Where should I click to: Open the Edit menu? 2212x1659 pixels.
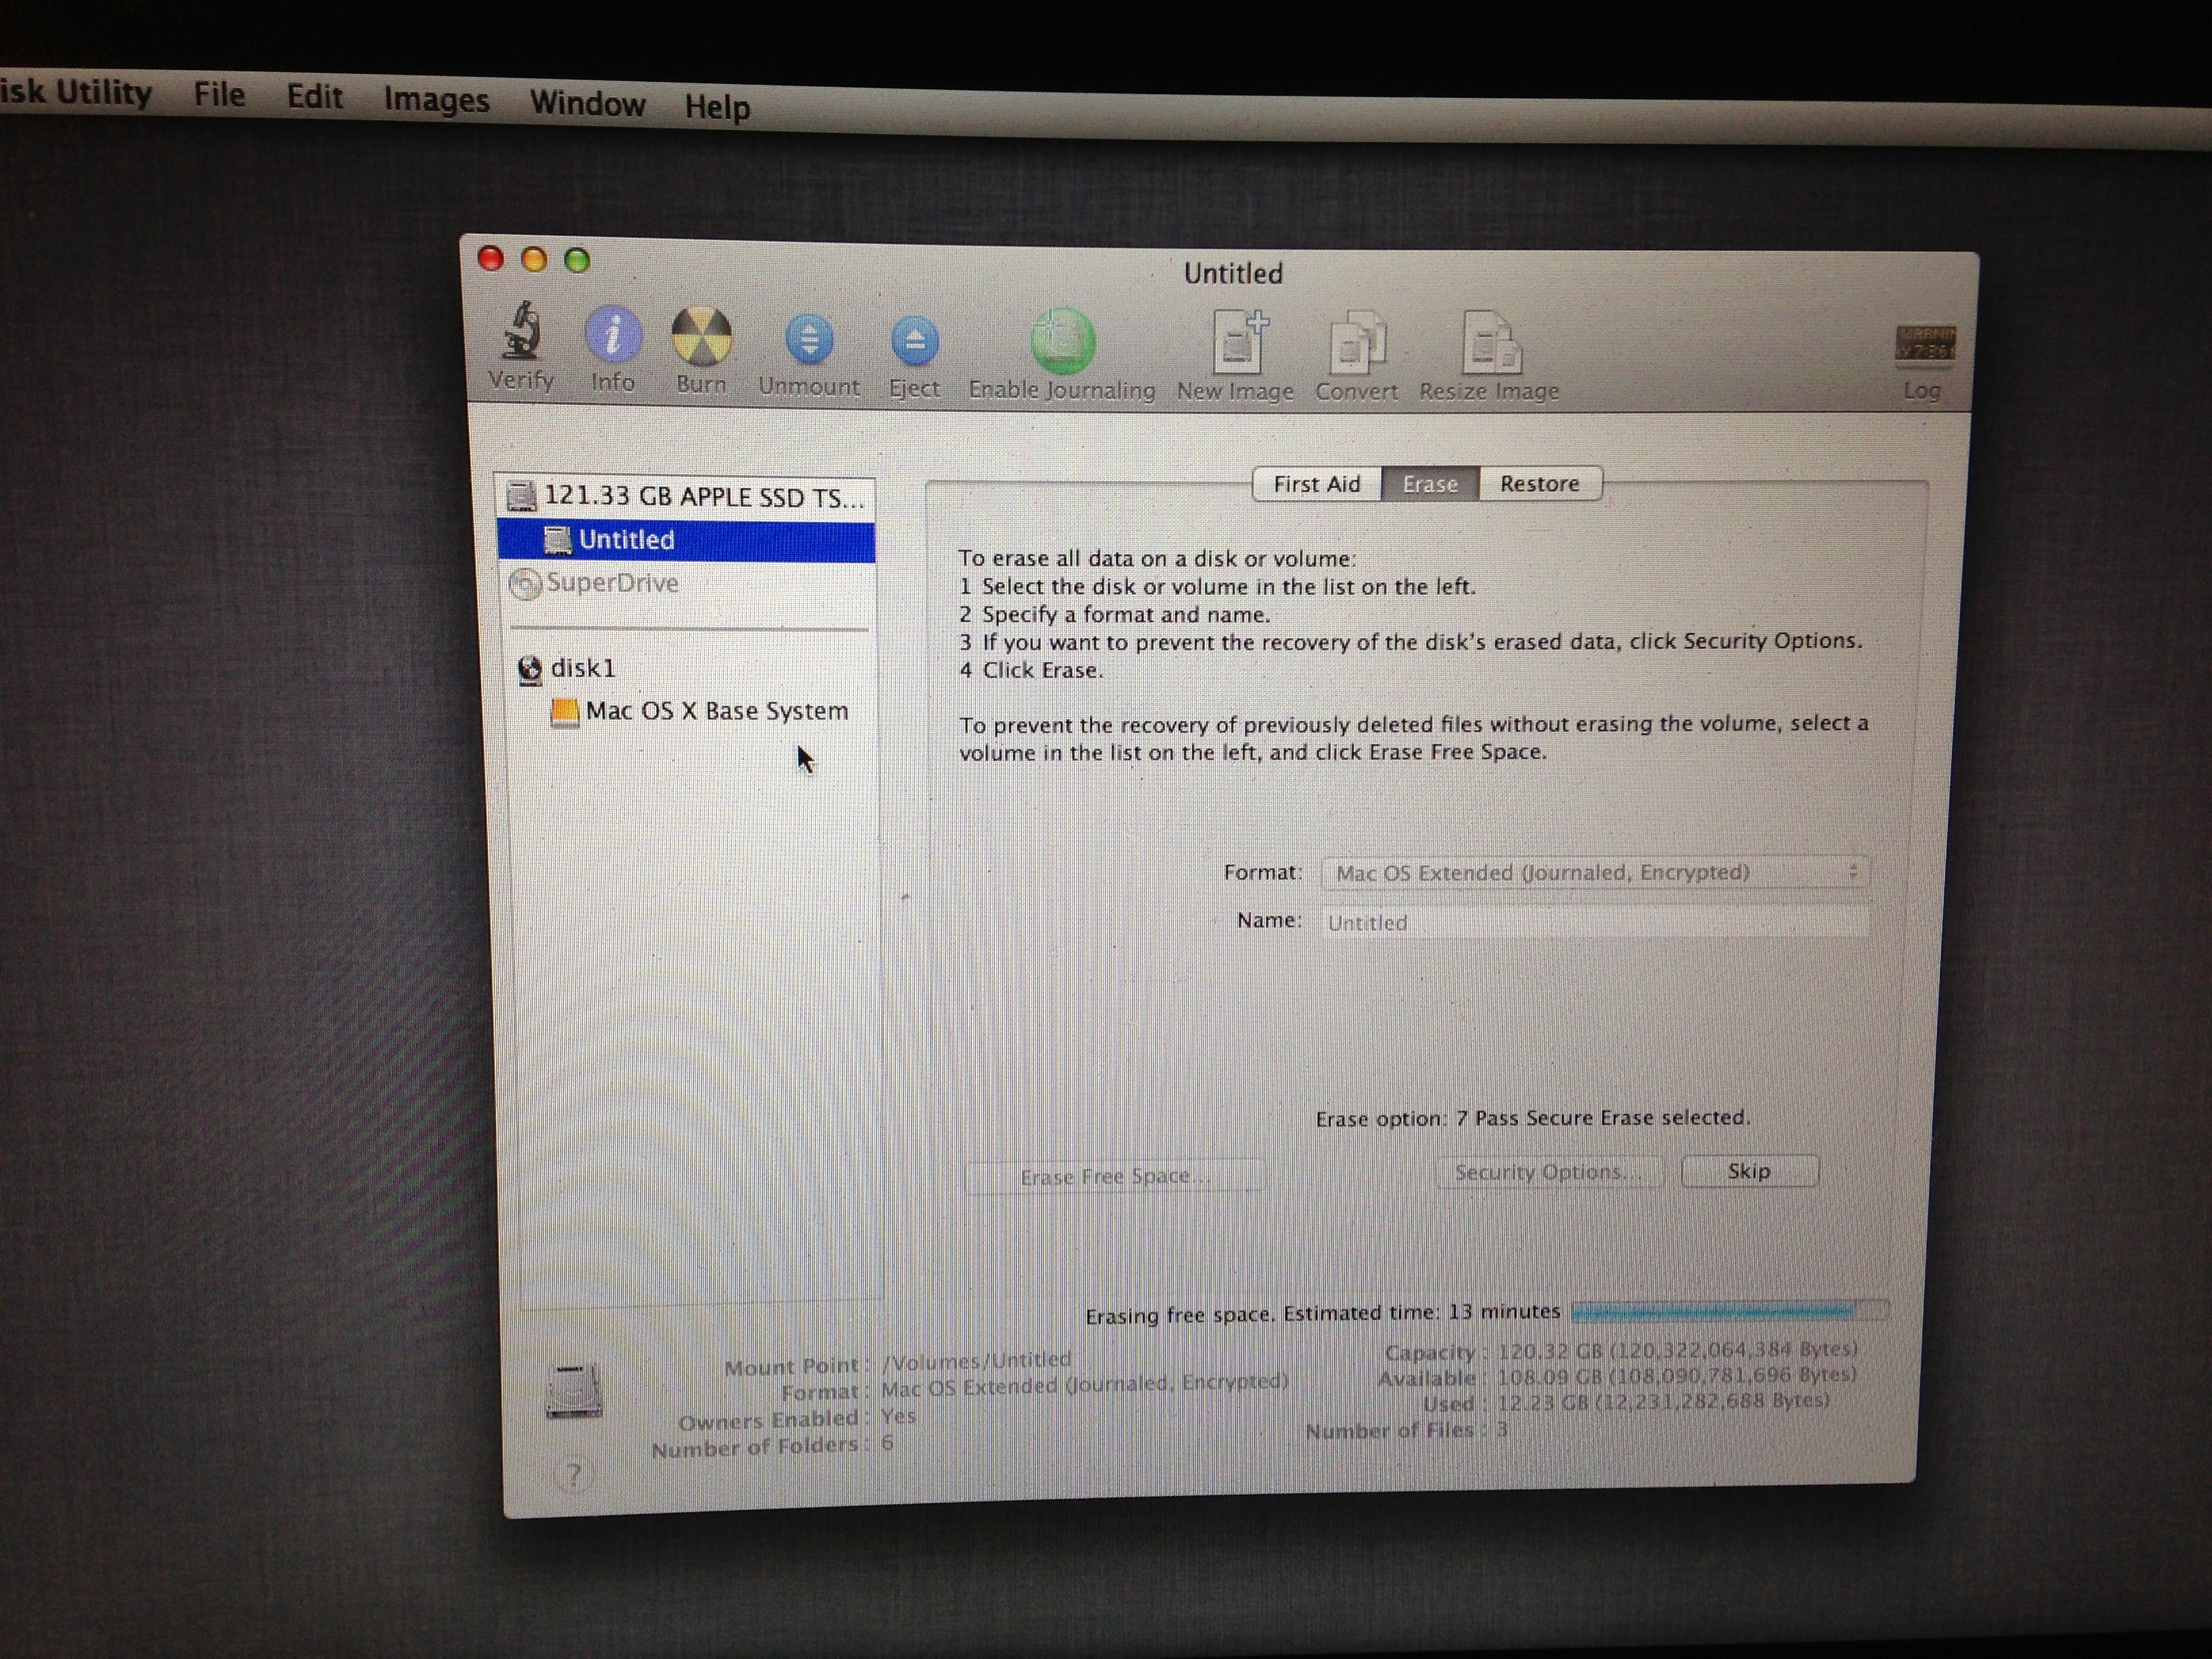315,97
